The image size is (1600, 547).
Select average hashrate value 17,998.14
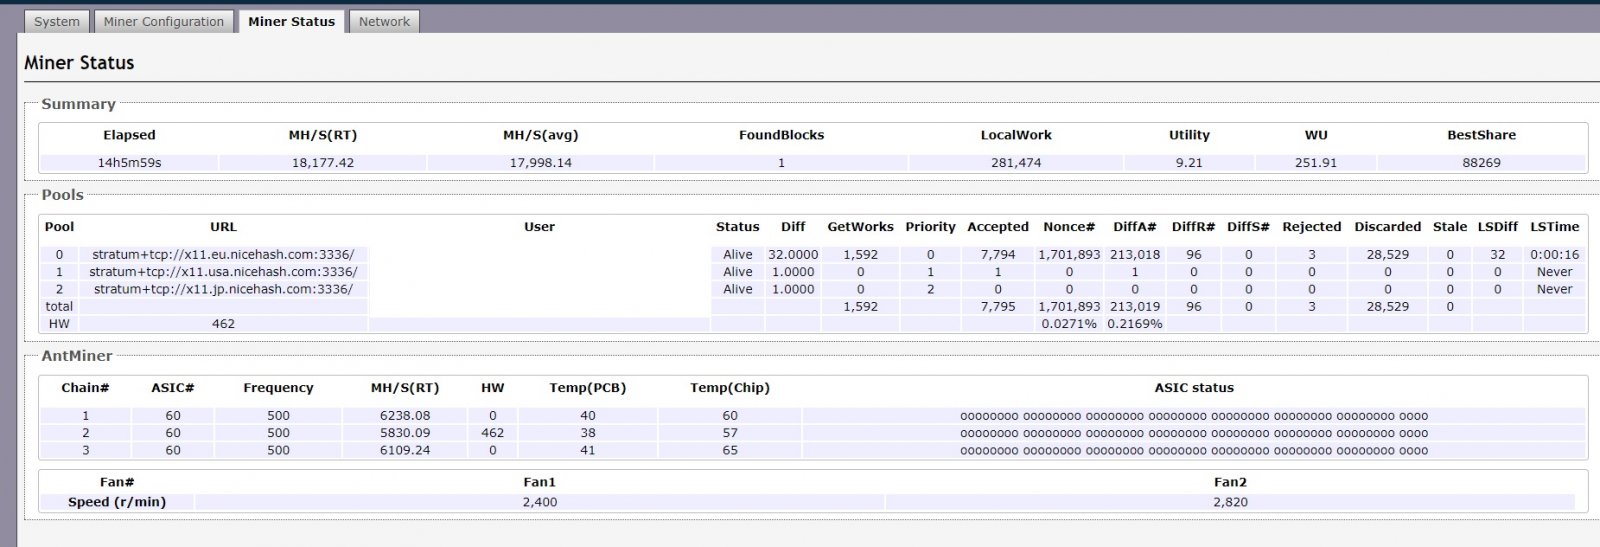click(540, 162)
